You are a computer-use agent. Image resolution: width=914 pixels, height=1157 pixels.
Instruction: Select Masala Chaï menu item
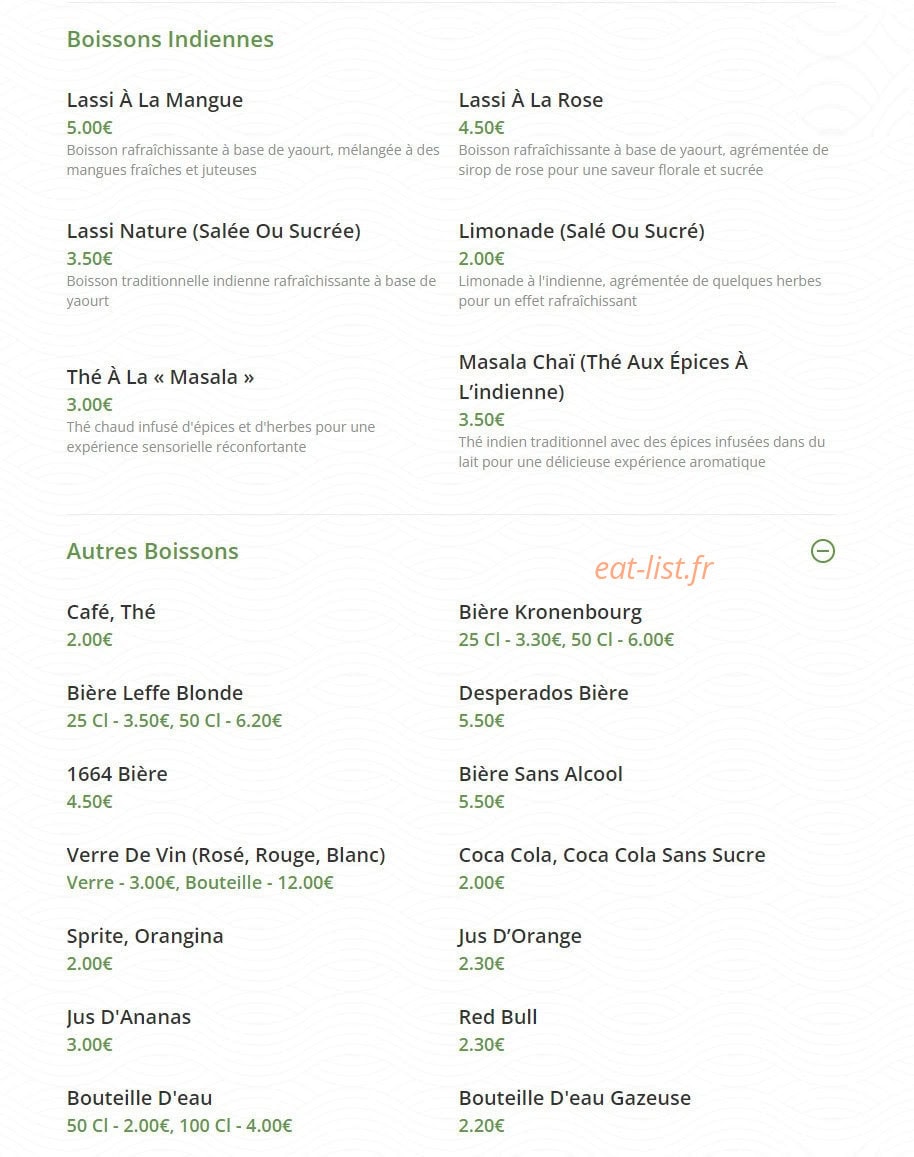(603, 377)
